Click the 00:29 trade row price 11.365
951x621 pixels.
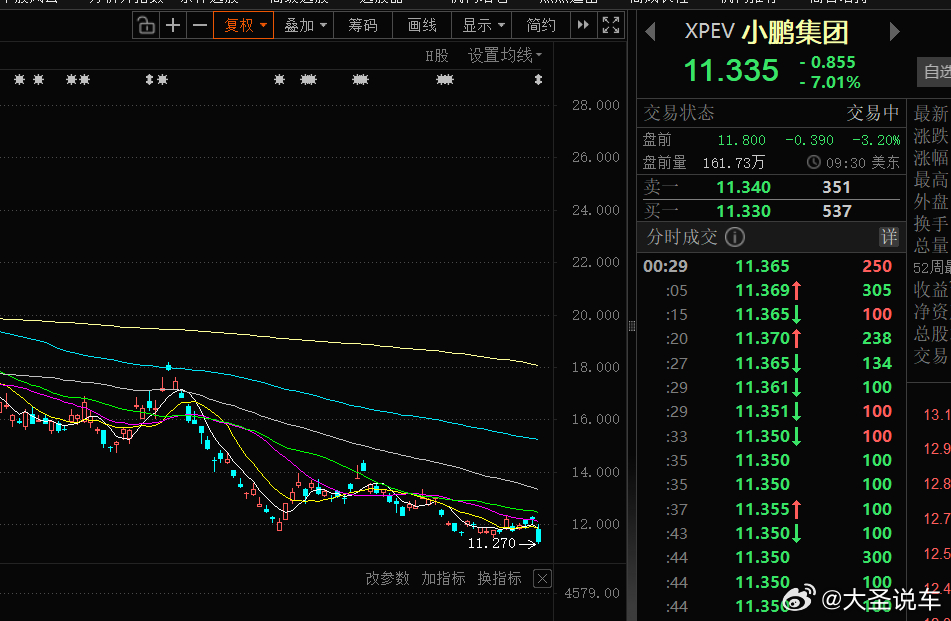(x=762, y=266)
